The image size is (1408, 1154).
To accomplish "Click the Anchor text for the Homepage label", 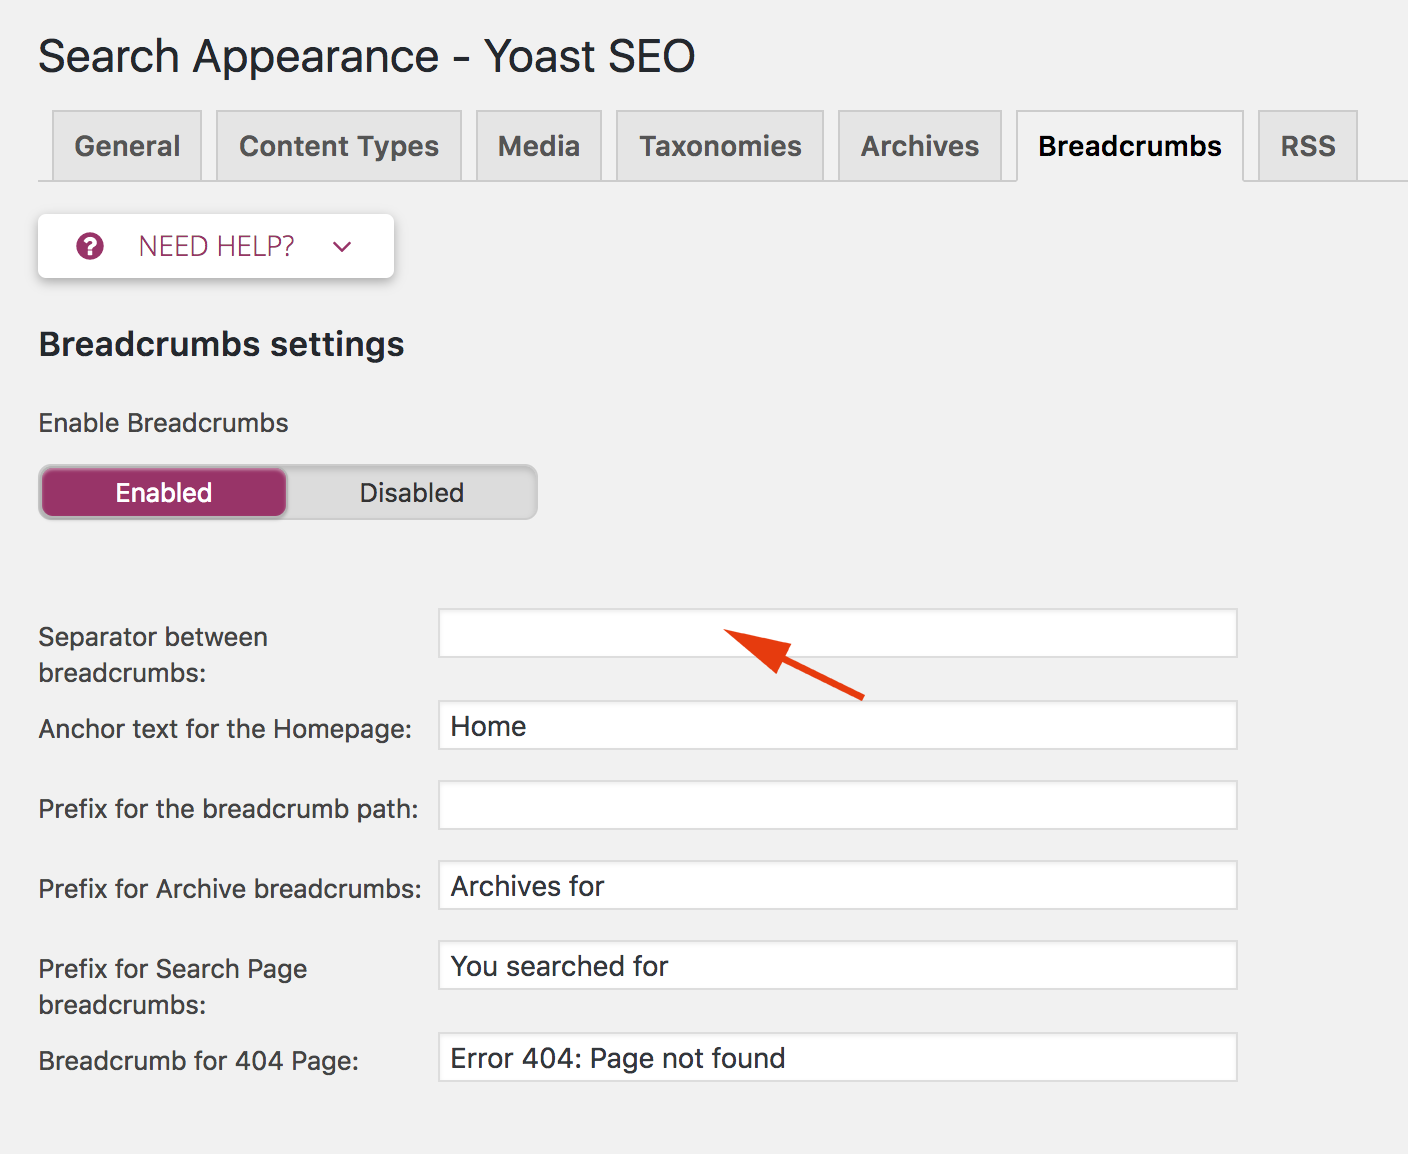I will (225, 729).
